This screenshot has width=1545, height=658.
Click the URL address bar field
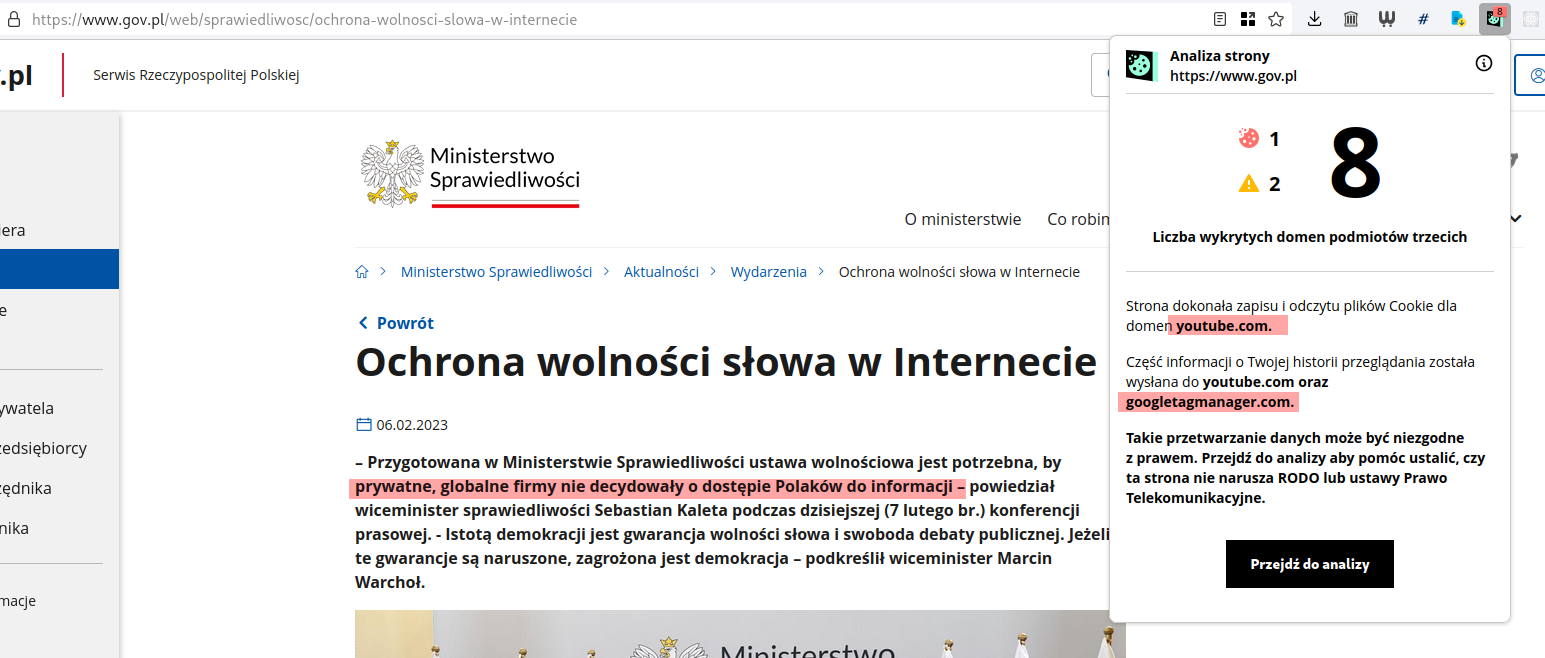(x=600, y=19)
